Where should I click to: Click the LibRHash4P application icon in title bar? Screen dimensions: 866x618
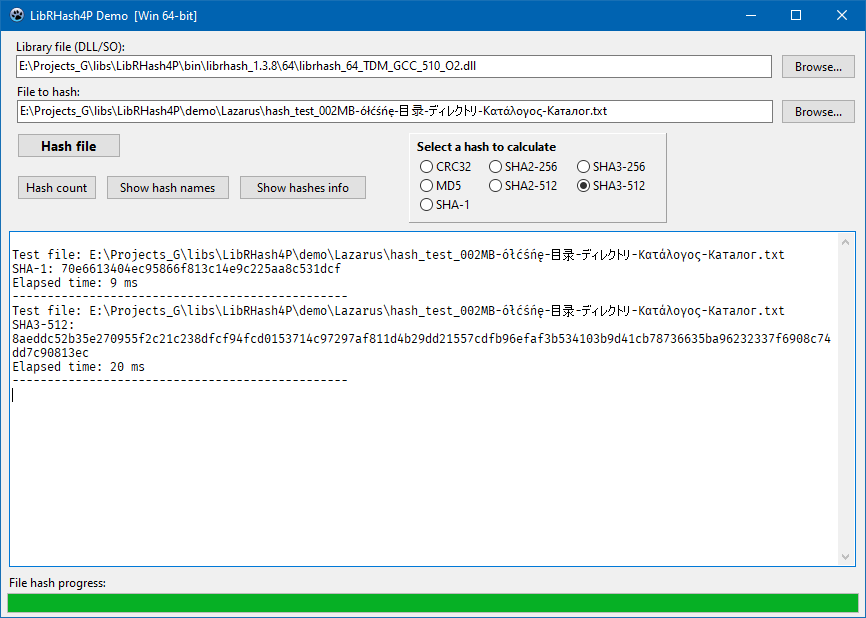click(15, 15)
